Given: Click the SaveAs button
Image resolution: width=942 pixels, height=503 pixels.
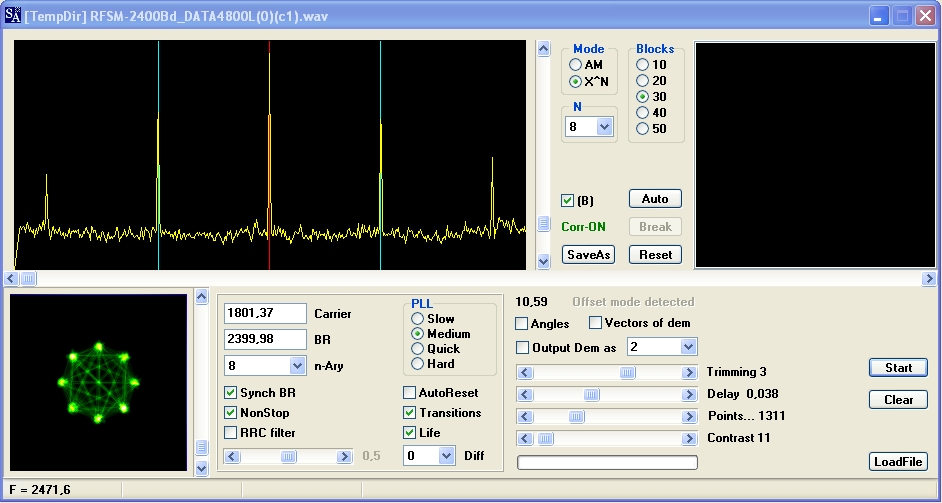Looking at the screenshot, I should pos(588,255).
